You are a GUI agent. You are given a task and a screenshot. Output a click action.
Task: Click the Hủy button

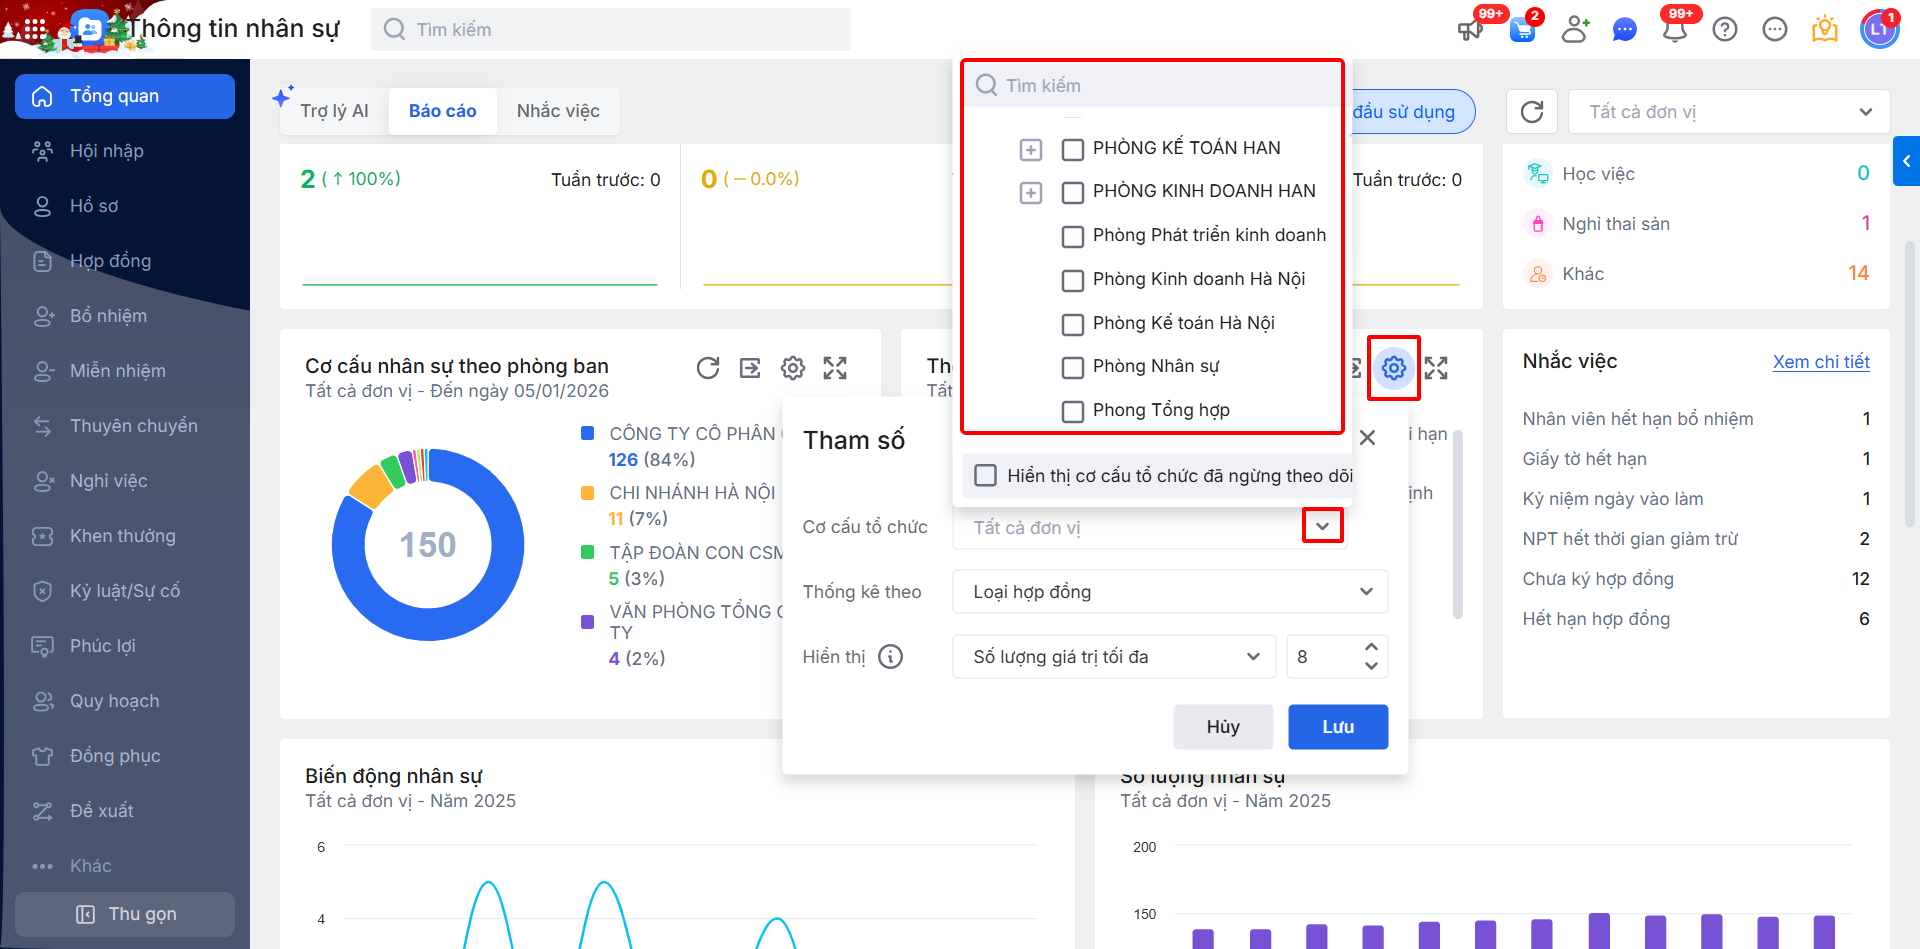click(1223, 727)
